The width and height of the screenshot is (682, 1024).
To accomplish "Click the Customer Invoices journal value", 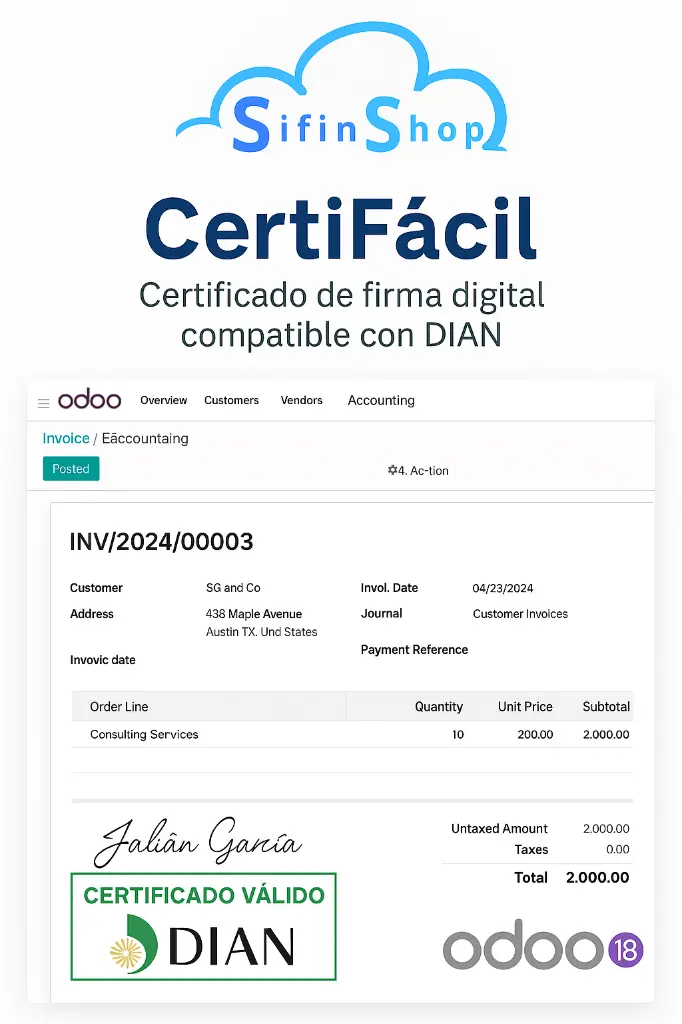I will click(x=520, y=614).
